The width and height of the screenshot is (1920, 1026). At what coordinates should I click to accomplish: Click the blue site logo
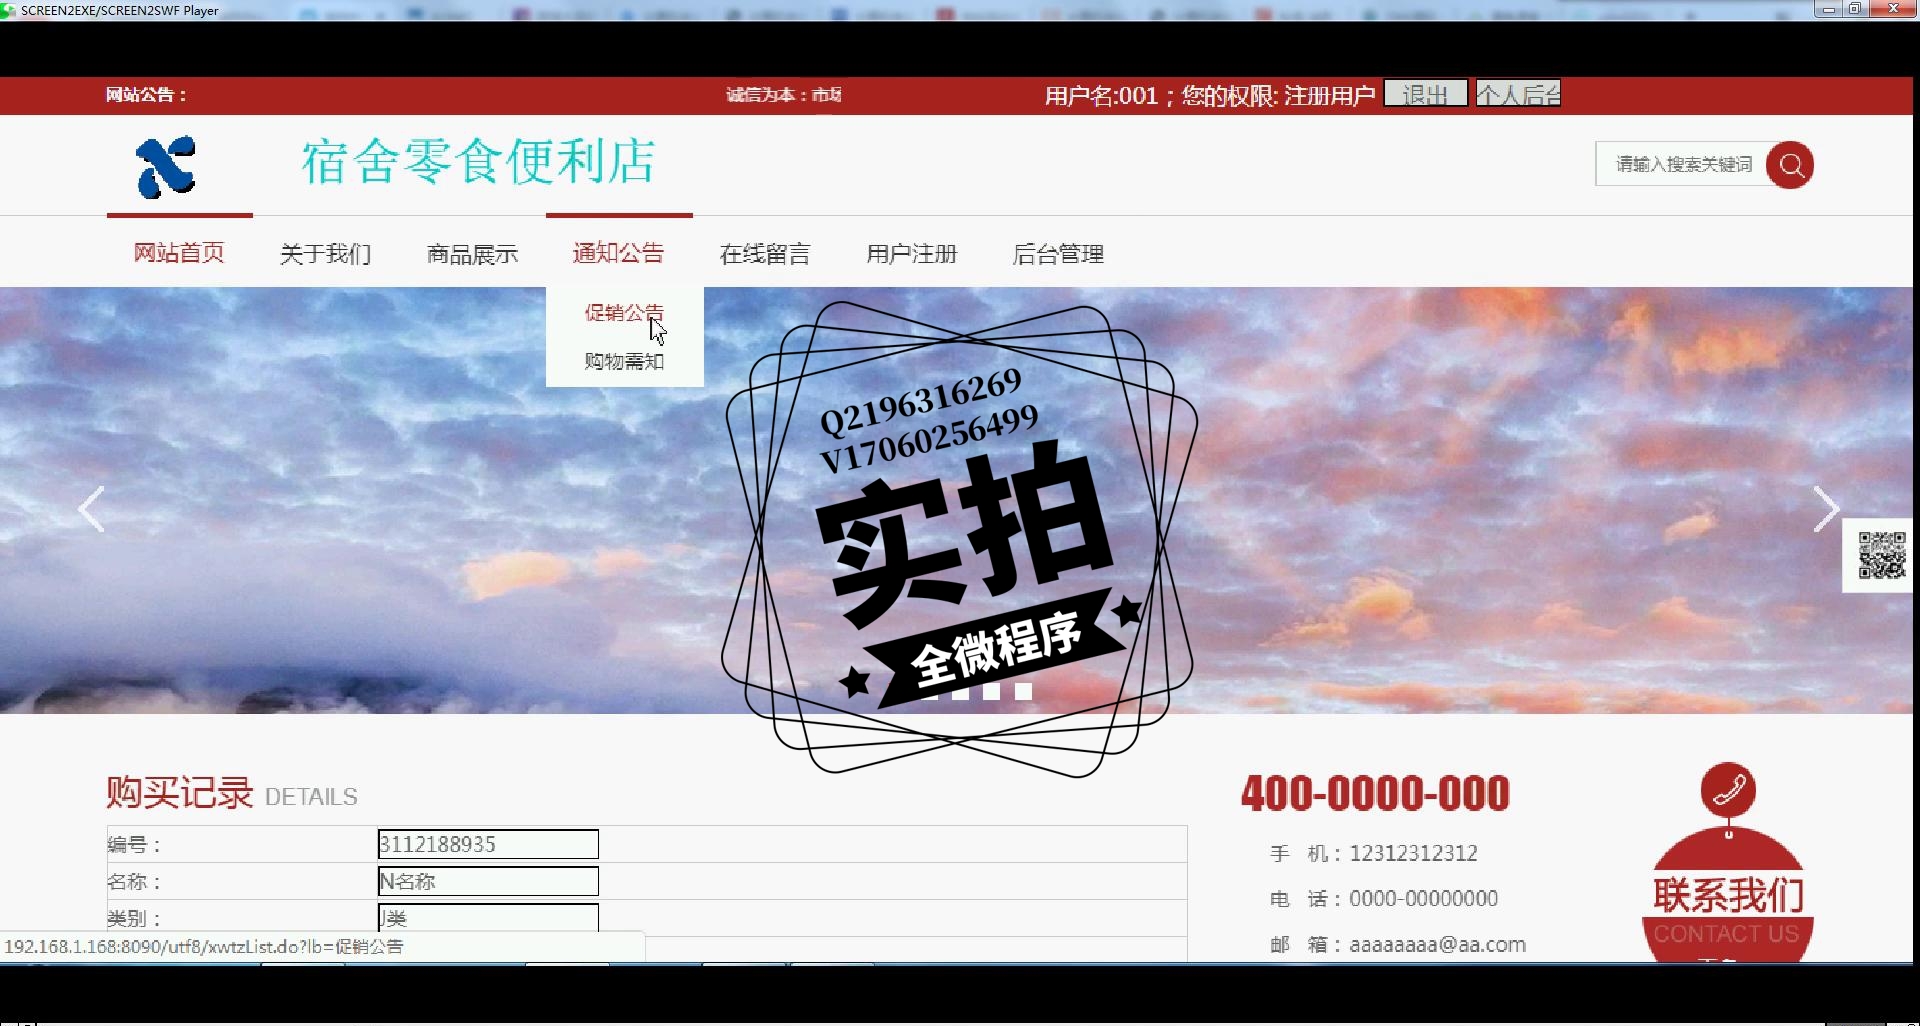click(x=166, y=167)
